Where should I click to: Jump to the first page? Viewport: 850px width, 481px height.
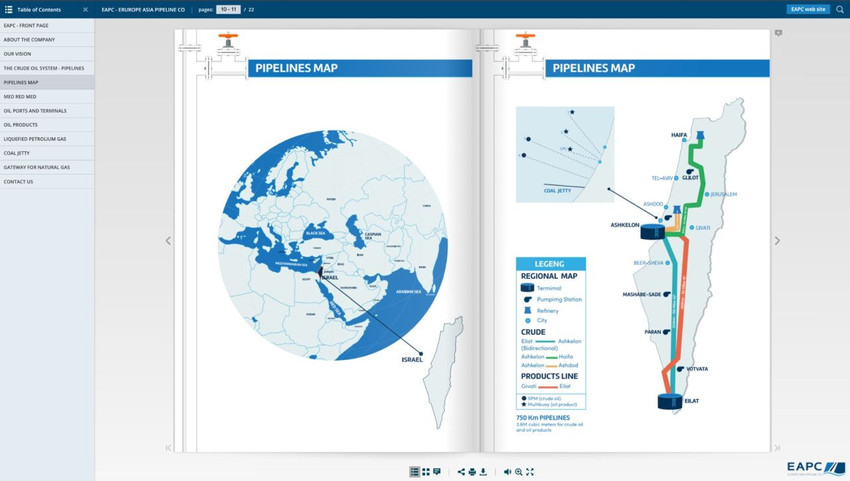click(168, 447)
